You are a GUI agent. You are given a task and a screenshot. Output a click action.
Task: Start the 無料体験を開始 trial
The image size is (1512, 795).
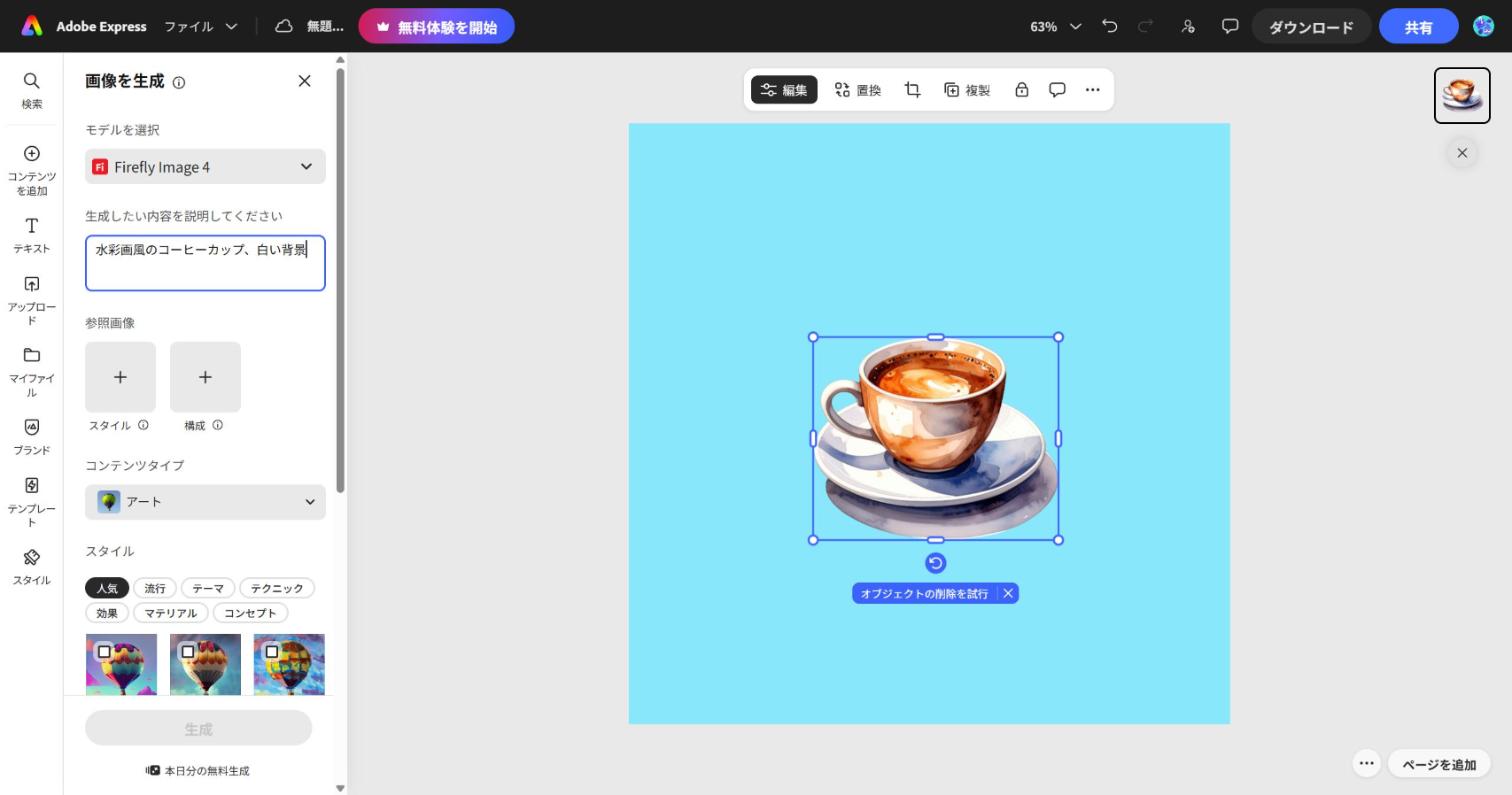[436, 27]
